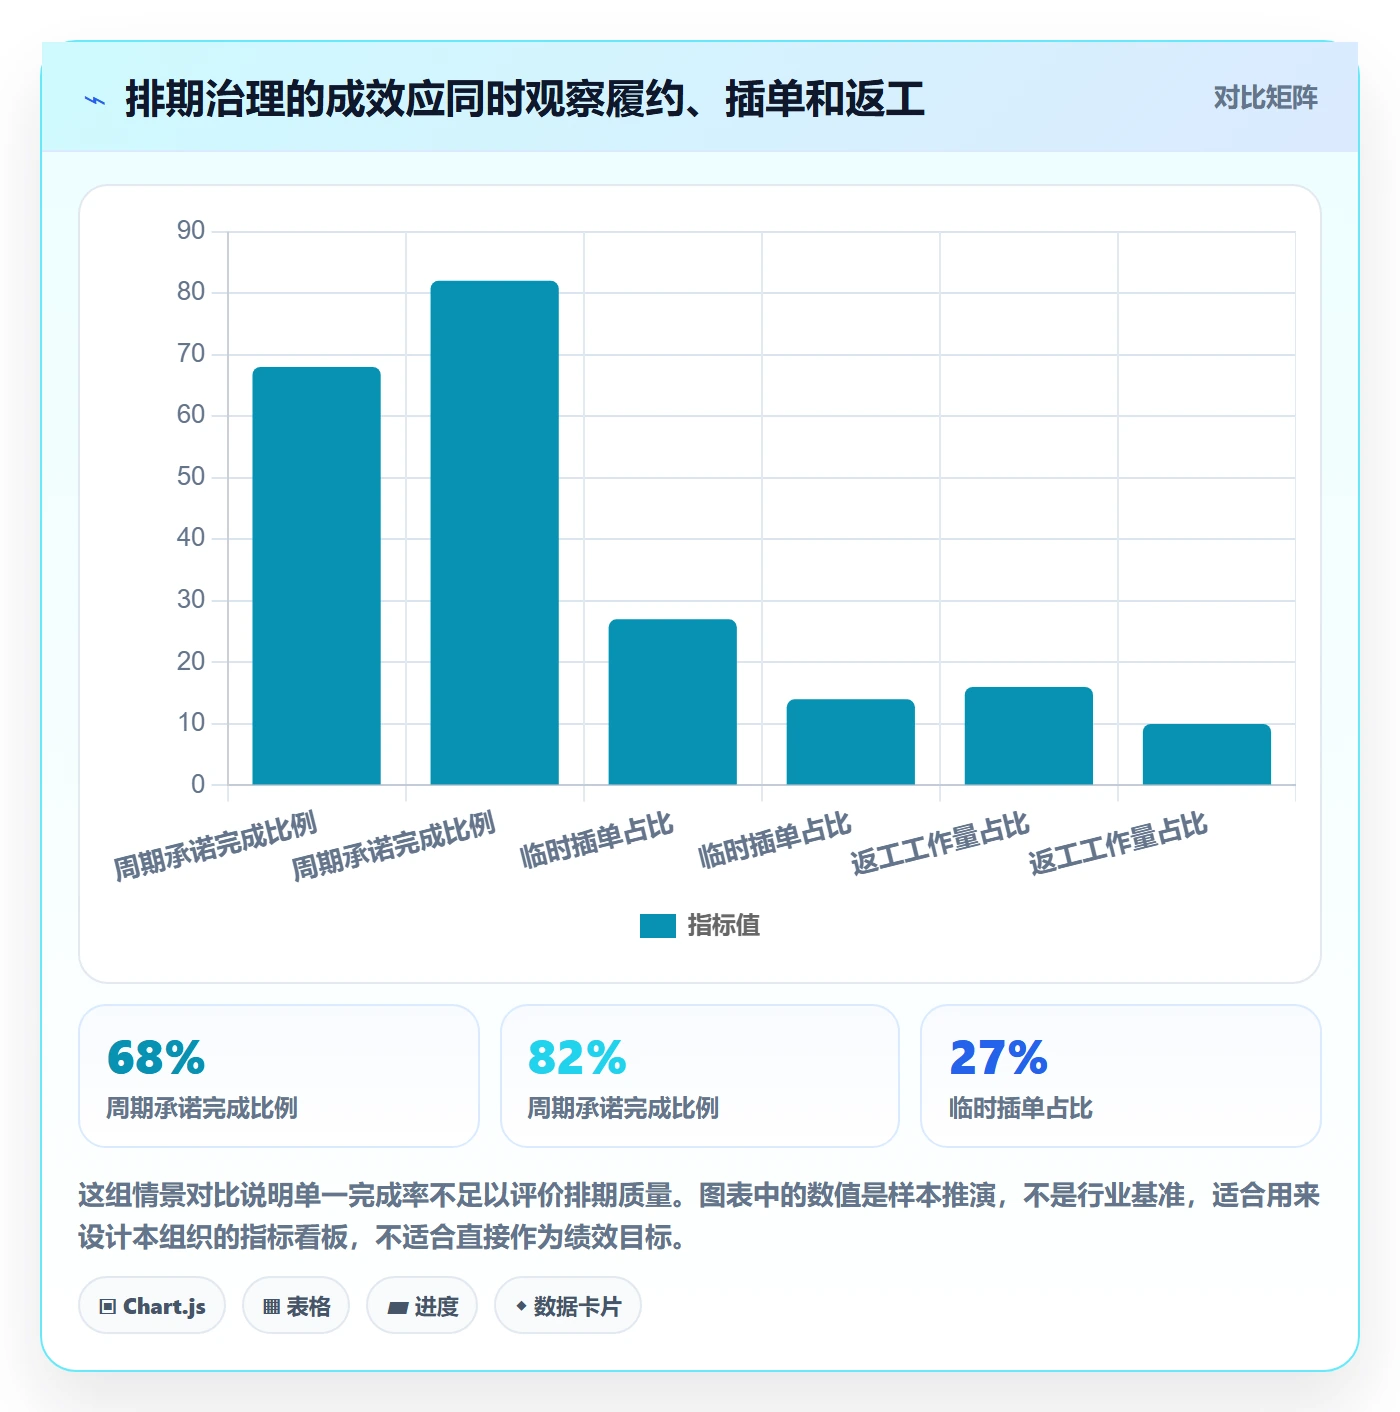Click the diamond icon in the 数据卡片 chip
Screen dimensions: 1400x1412
521,1306
